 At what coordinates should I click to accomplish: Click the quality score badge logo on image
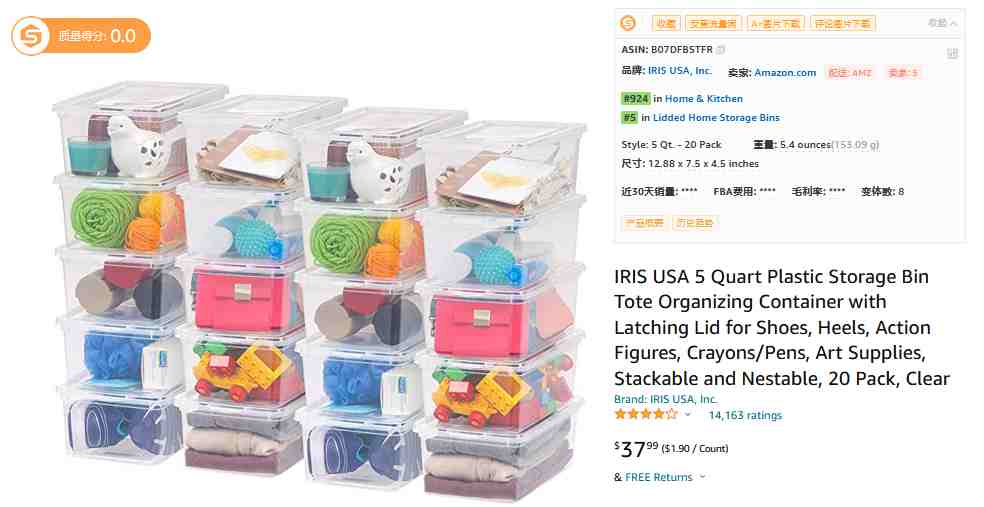pyautogui.click(x=30, y=36)
